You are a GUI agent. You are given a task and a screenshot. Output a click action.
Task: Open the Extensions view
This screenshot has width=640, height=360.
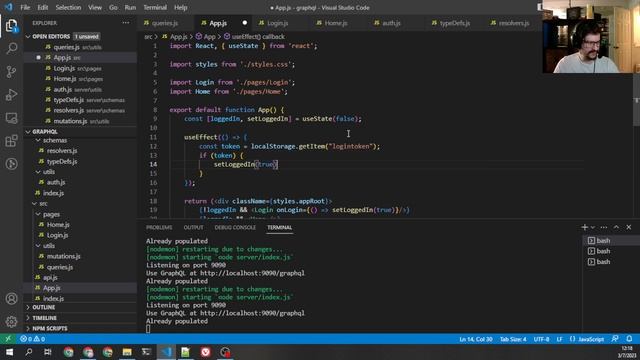point(11,141)
